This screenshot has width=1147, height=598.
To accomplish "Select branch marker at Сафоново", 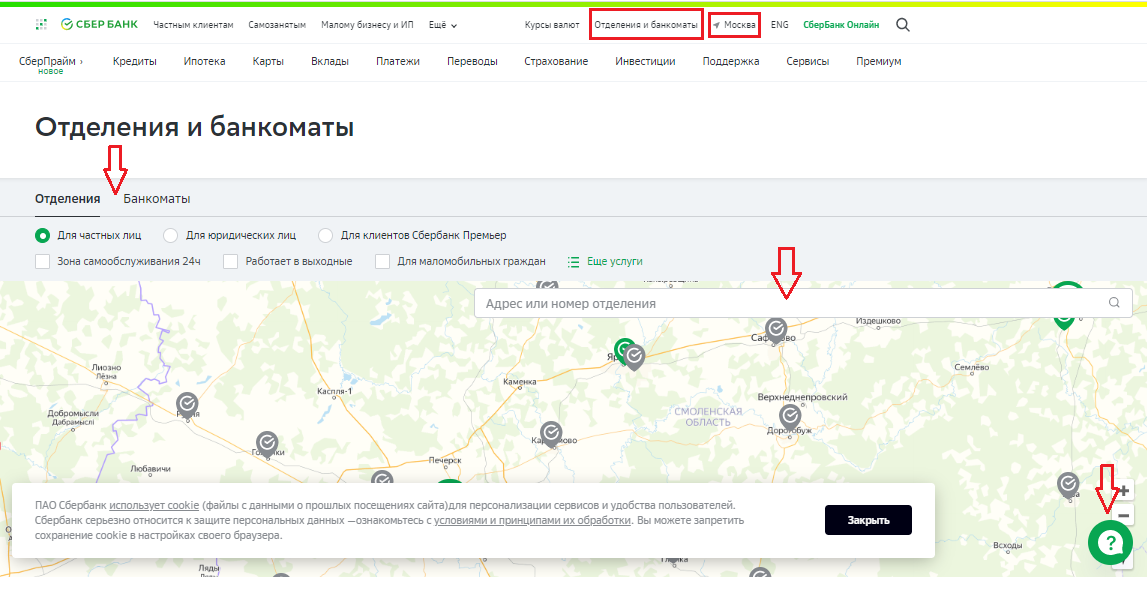I will [x=776, y=329].
